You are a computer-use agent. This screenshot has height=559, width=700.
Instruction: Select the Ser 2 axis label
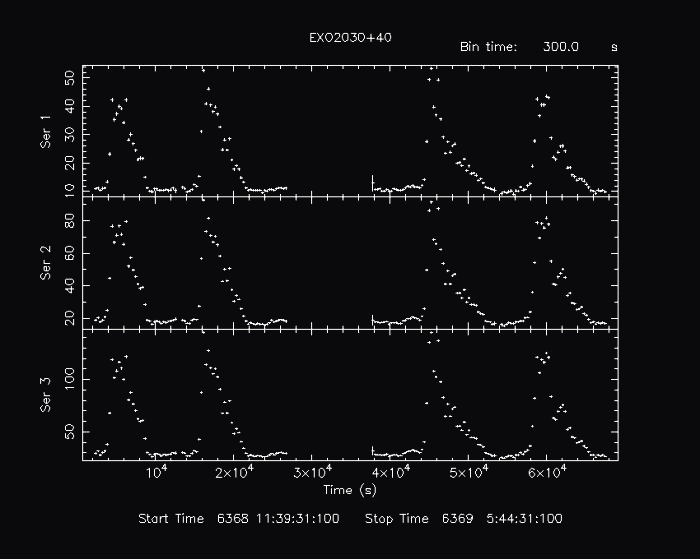tap(46, 263)
